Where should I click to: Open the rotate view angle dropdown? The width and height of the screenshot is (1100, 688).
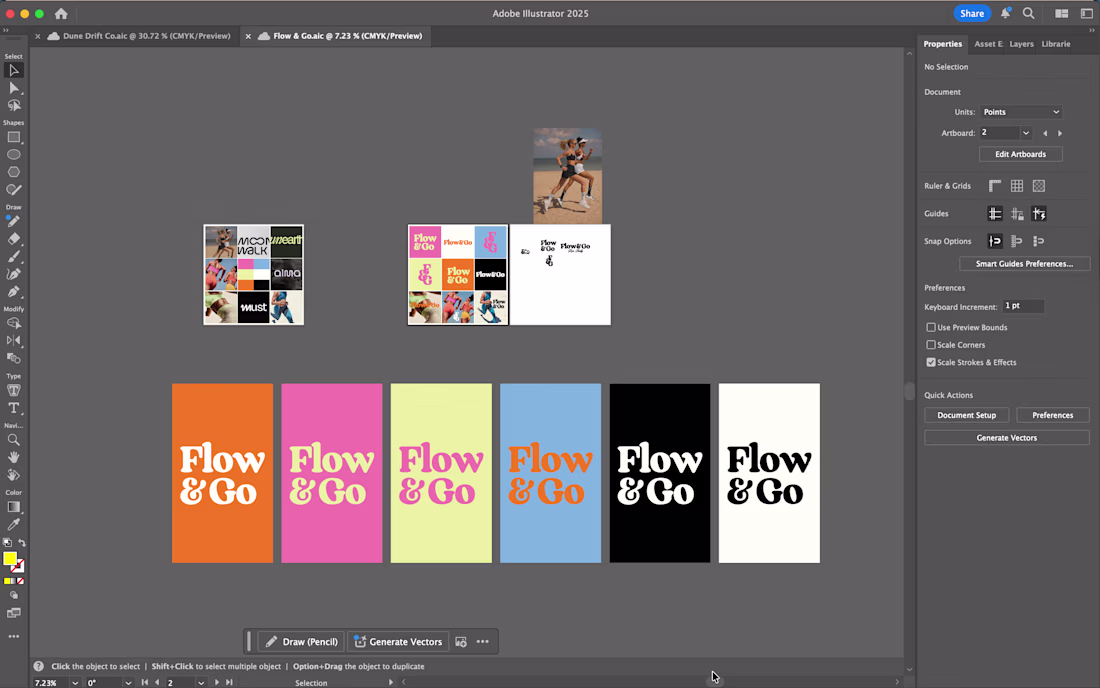pyautogui.click(x=128, y=682)
